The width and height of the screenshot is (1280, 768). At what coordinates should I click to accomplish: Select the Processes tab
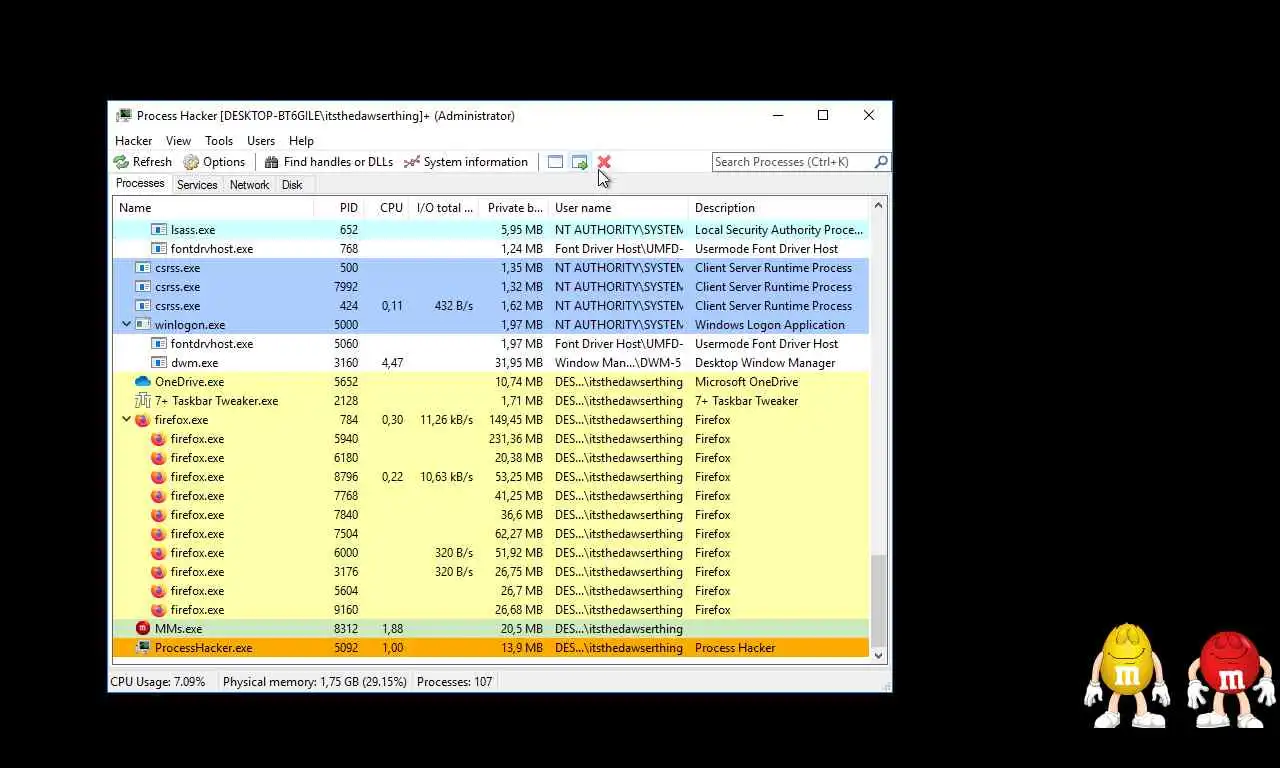(140, 184)
